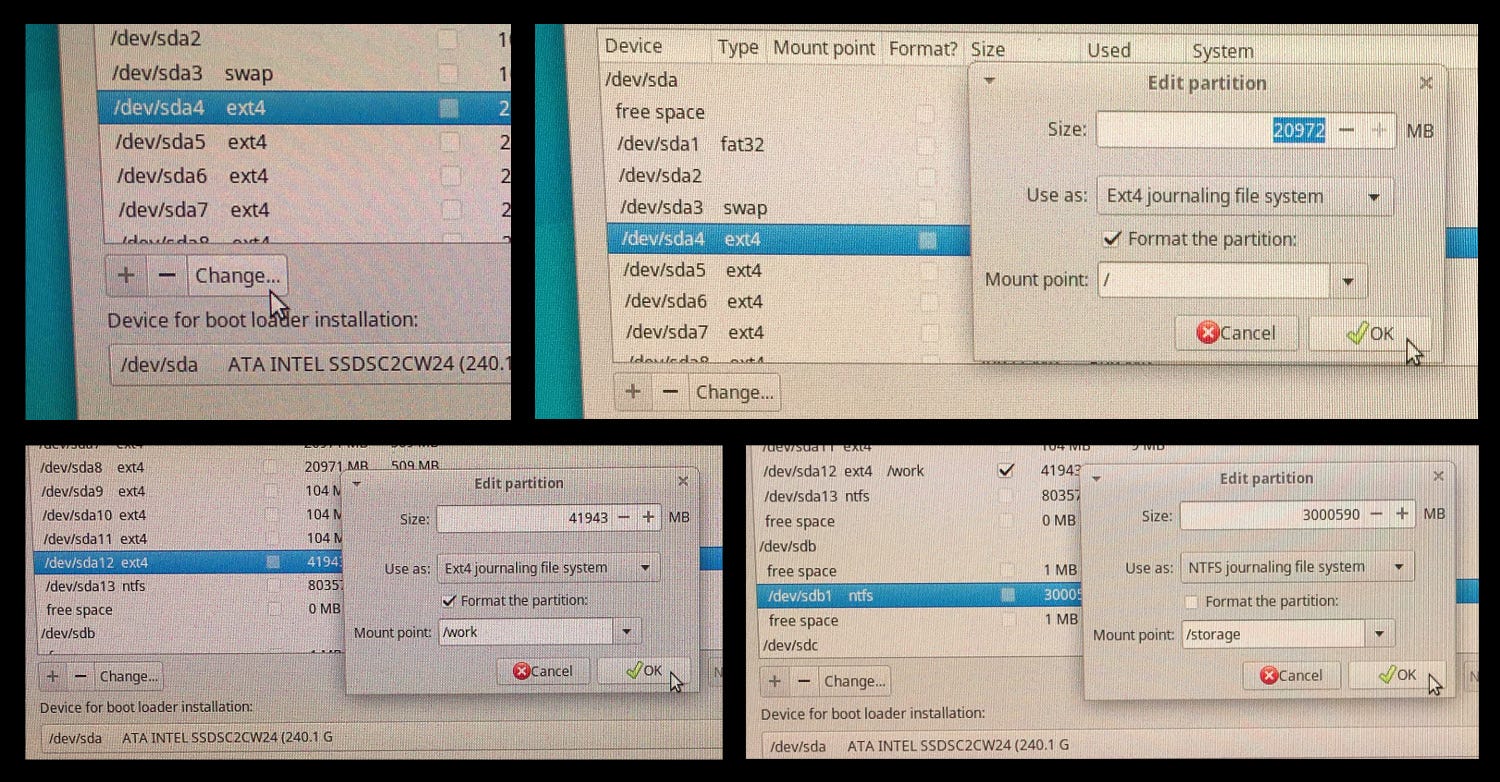Viewport: 1500px width, 782px height.
Task: Cancel the /storage Edit partition dialog
Action: point(1292,675)
